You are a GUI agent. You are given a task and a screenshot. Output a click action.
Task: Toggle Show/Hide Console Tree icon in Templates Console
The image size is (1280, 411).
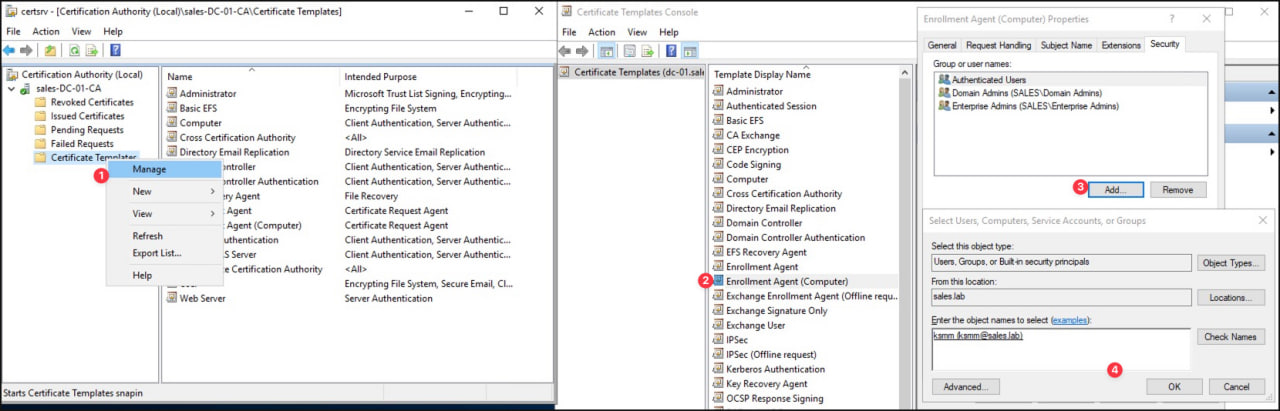(607, 50)
